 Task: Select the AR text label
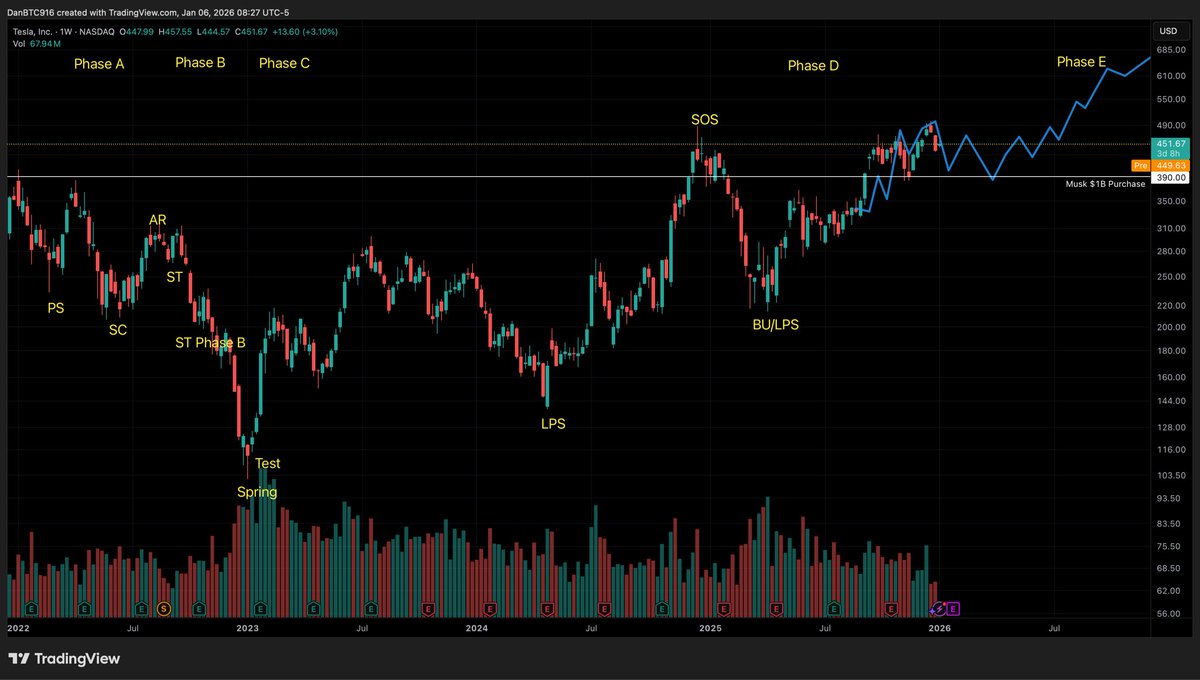158,220
